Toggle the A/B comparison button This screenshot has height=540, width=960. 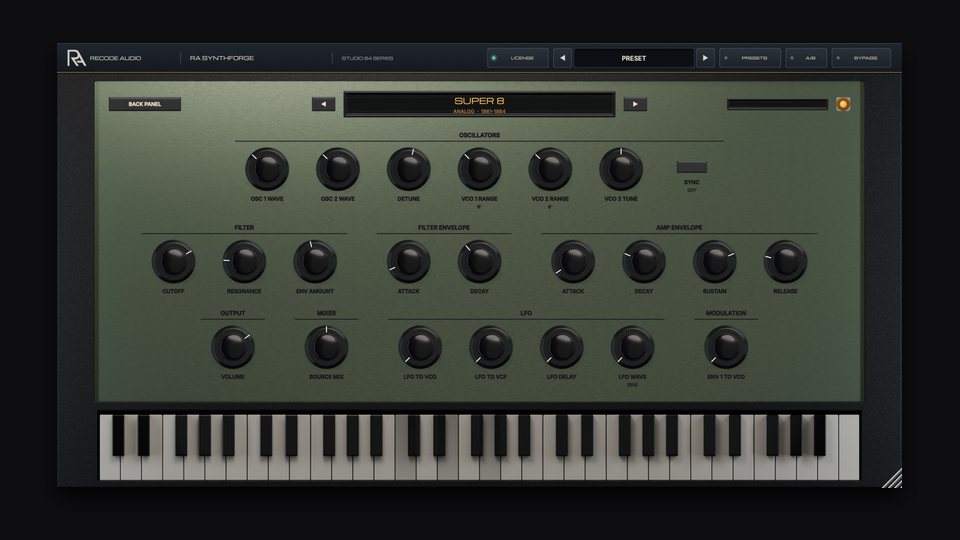tap(806, 58)
